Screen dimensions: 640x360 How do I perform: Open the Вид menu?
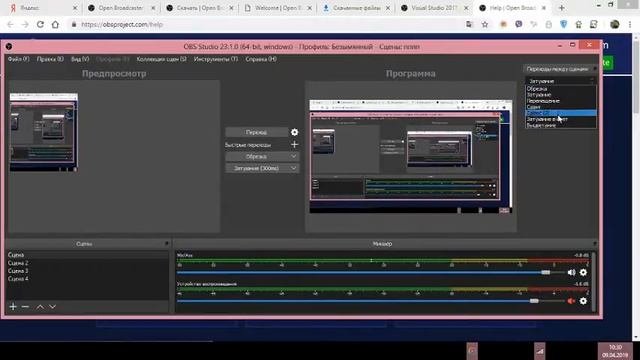[x=80, y=59]
